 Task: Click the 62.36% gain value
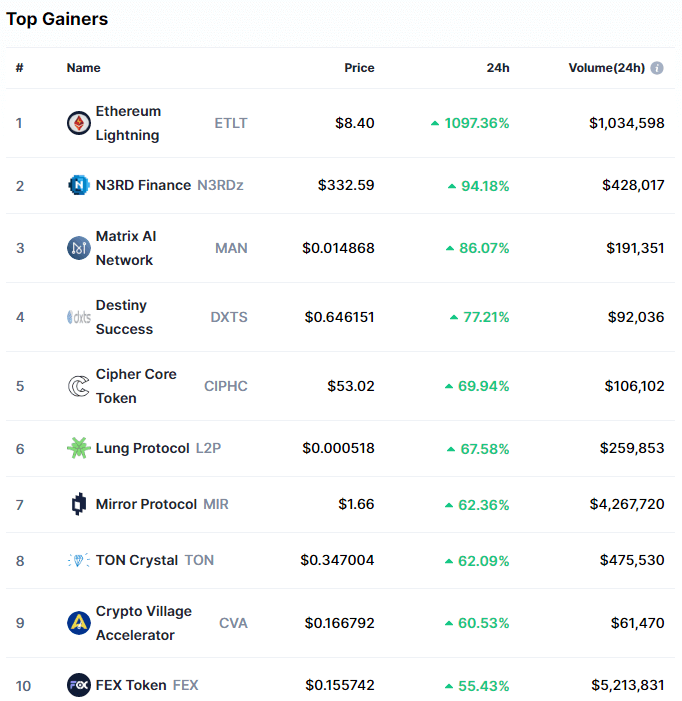pos(484,505)
